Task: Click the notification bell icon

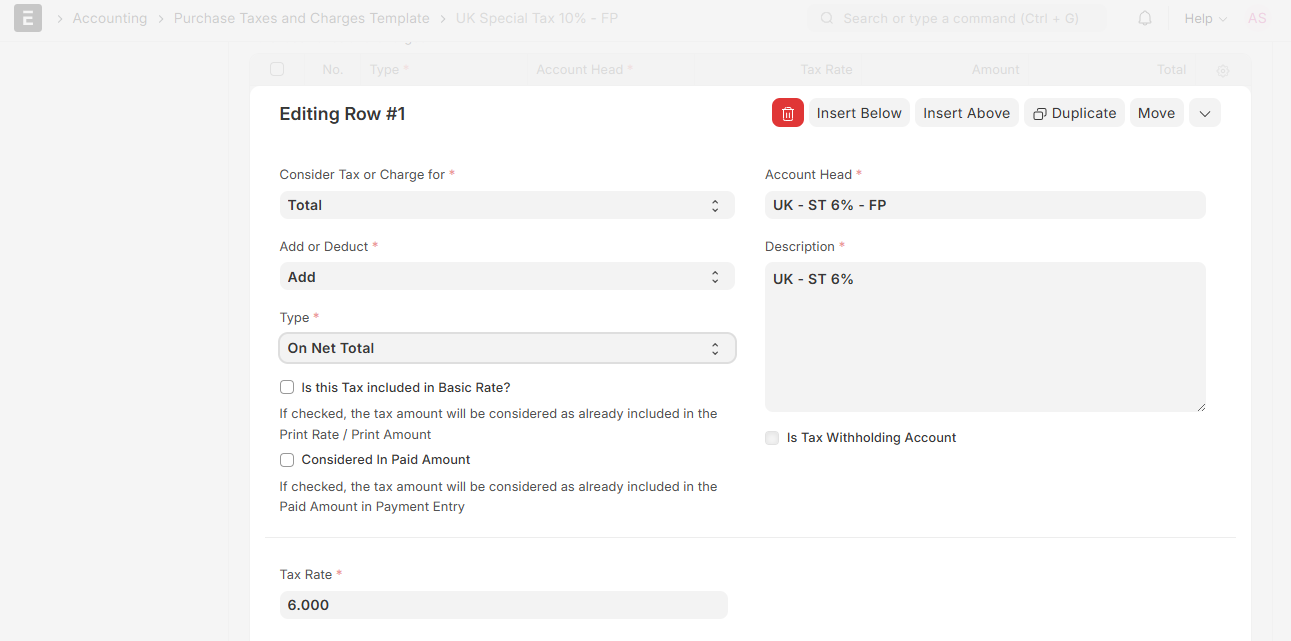Action: [1145, 18]
